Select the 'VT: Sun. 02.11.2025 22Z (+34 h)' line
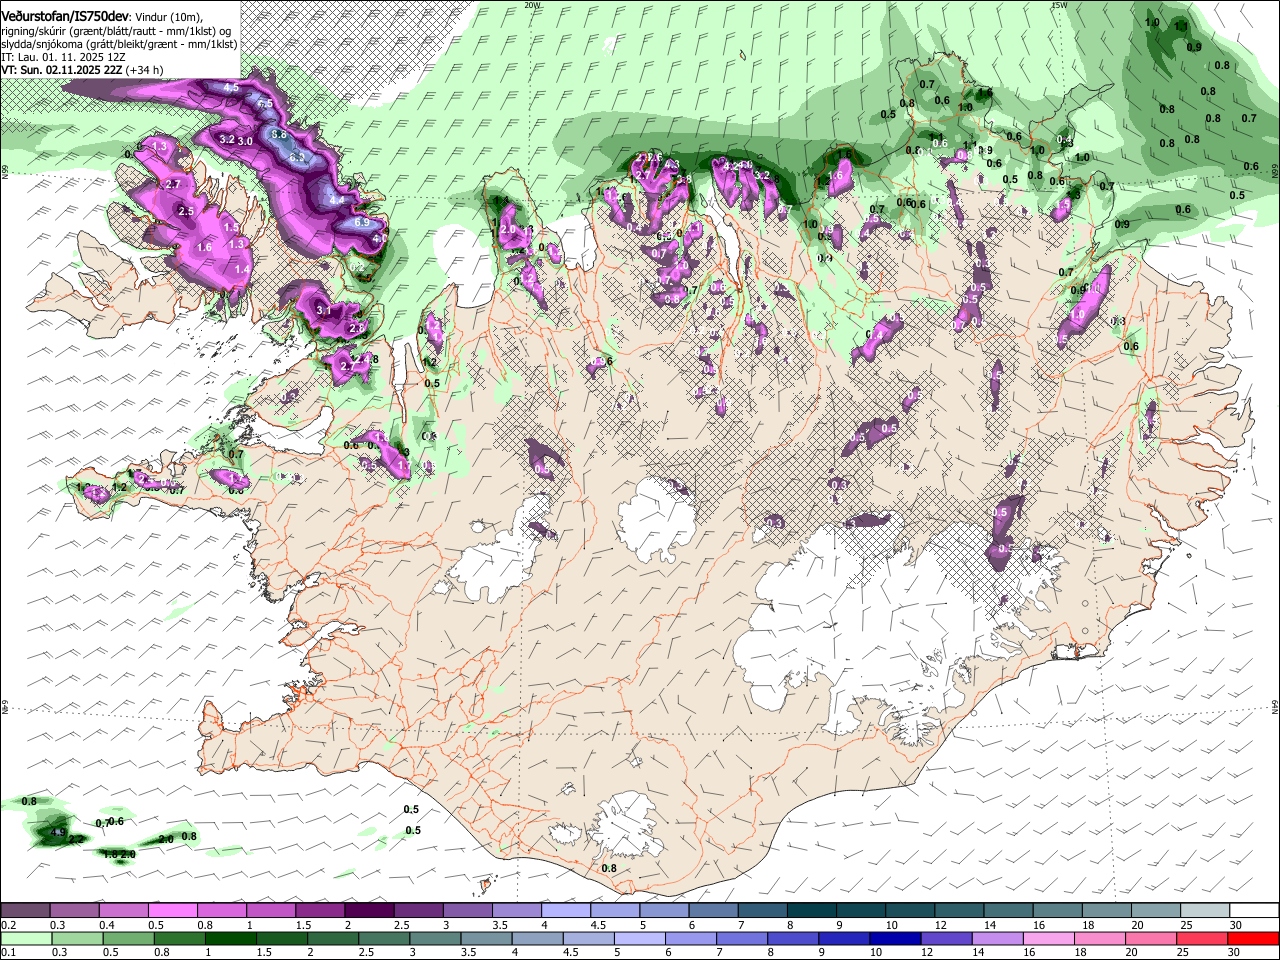1280x960 pixels. coord(82,70)
